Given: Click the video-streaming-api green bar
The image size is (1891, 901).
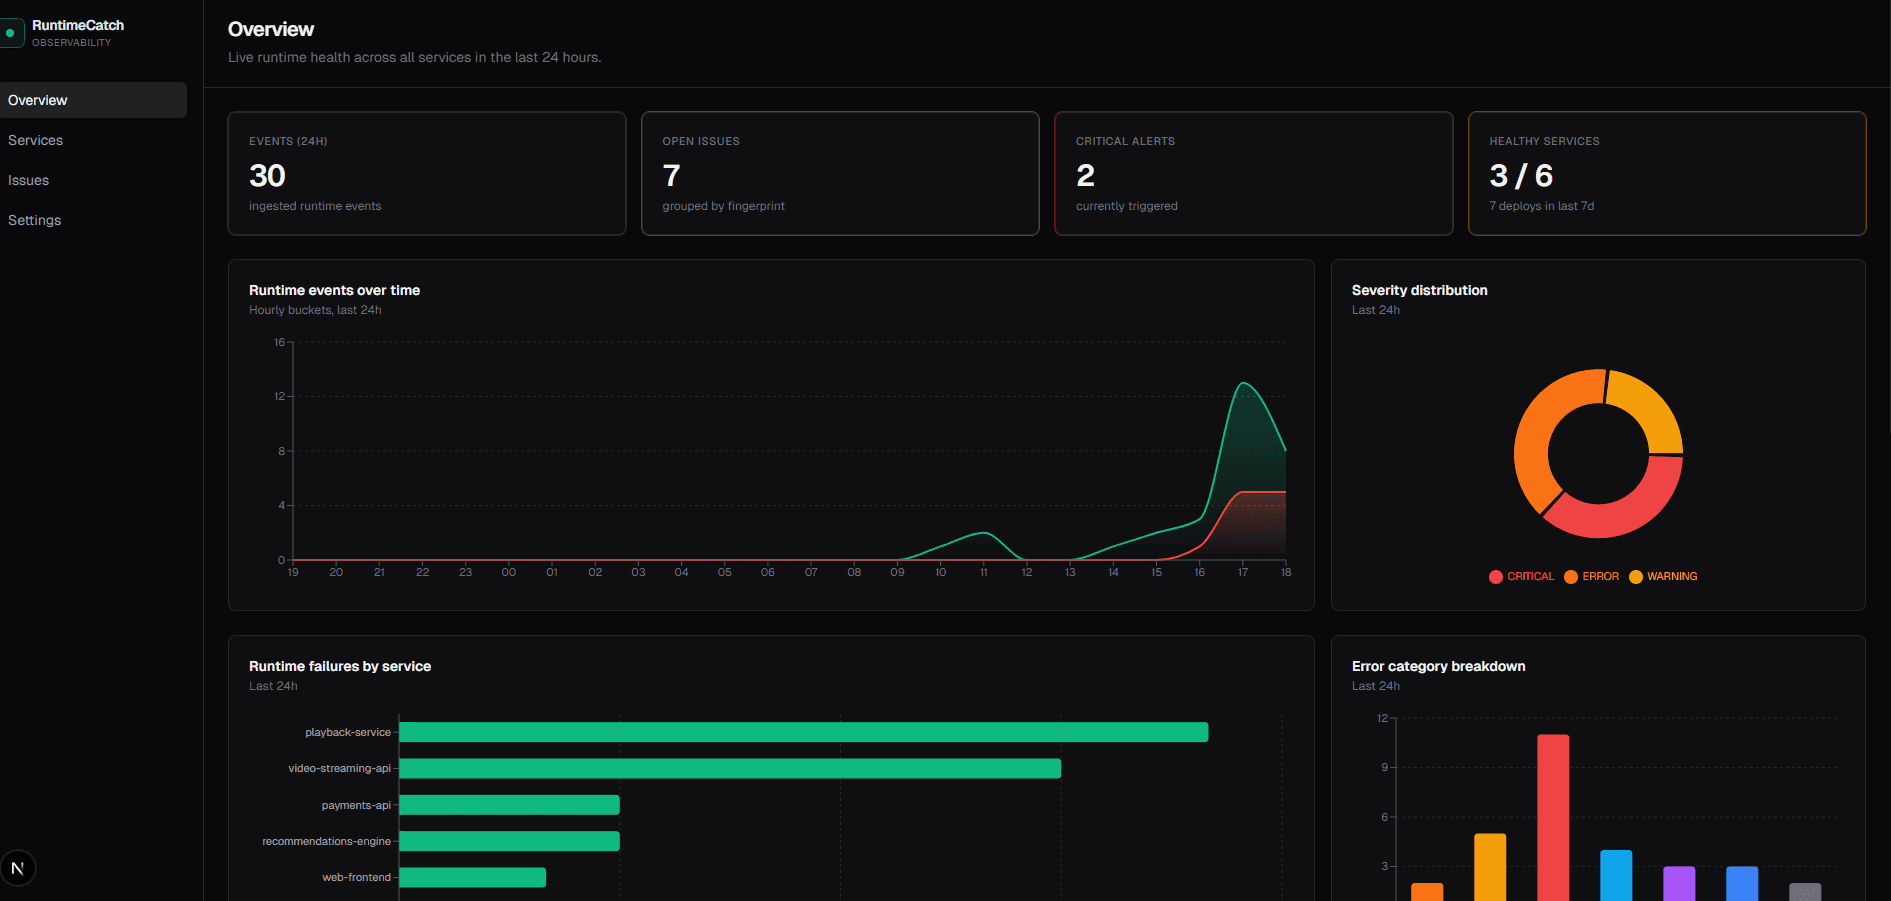Looking at the screenshot, I should point(730,768).
